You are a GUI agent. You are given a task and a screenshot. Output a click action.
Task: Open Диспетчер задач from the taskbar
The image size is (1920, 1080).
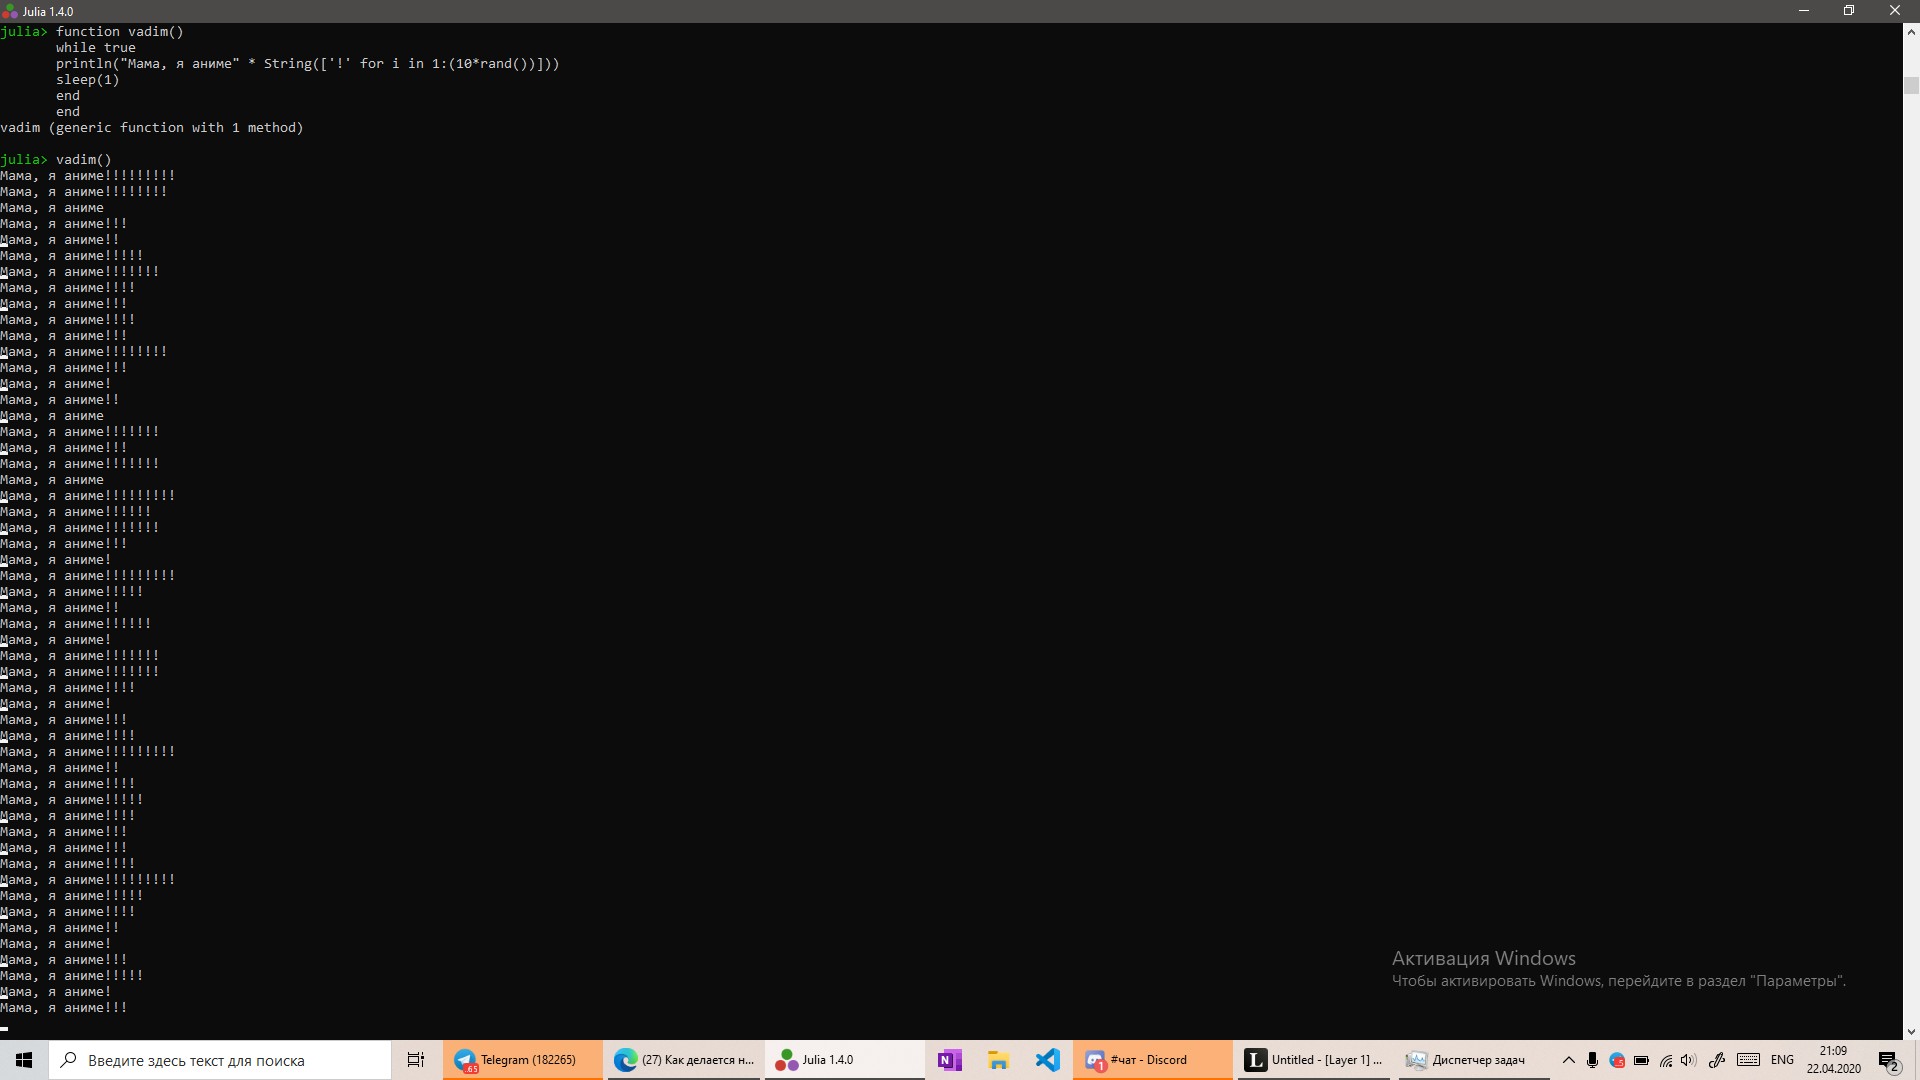click(x=1473, y=1060)
